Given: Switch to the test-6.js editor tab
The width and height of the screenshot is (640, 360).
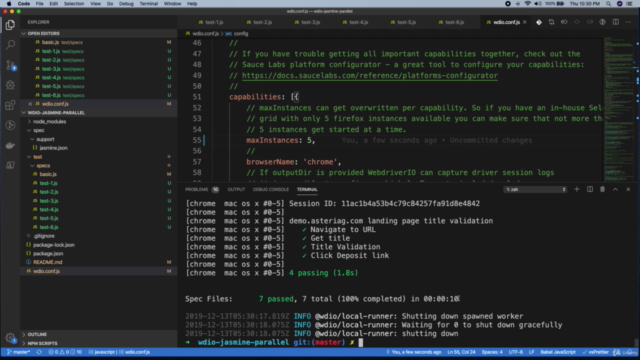Looking at the screenshot, I should [451, 22].
